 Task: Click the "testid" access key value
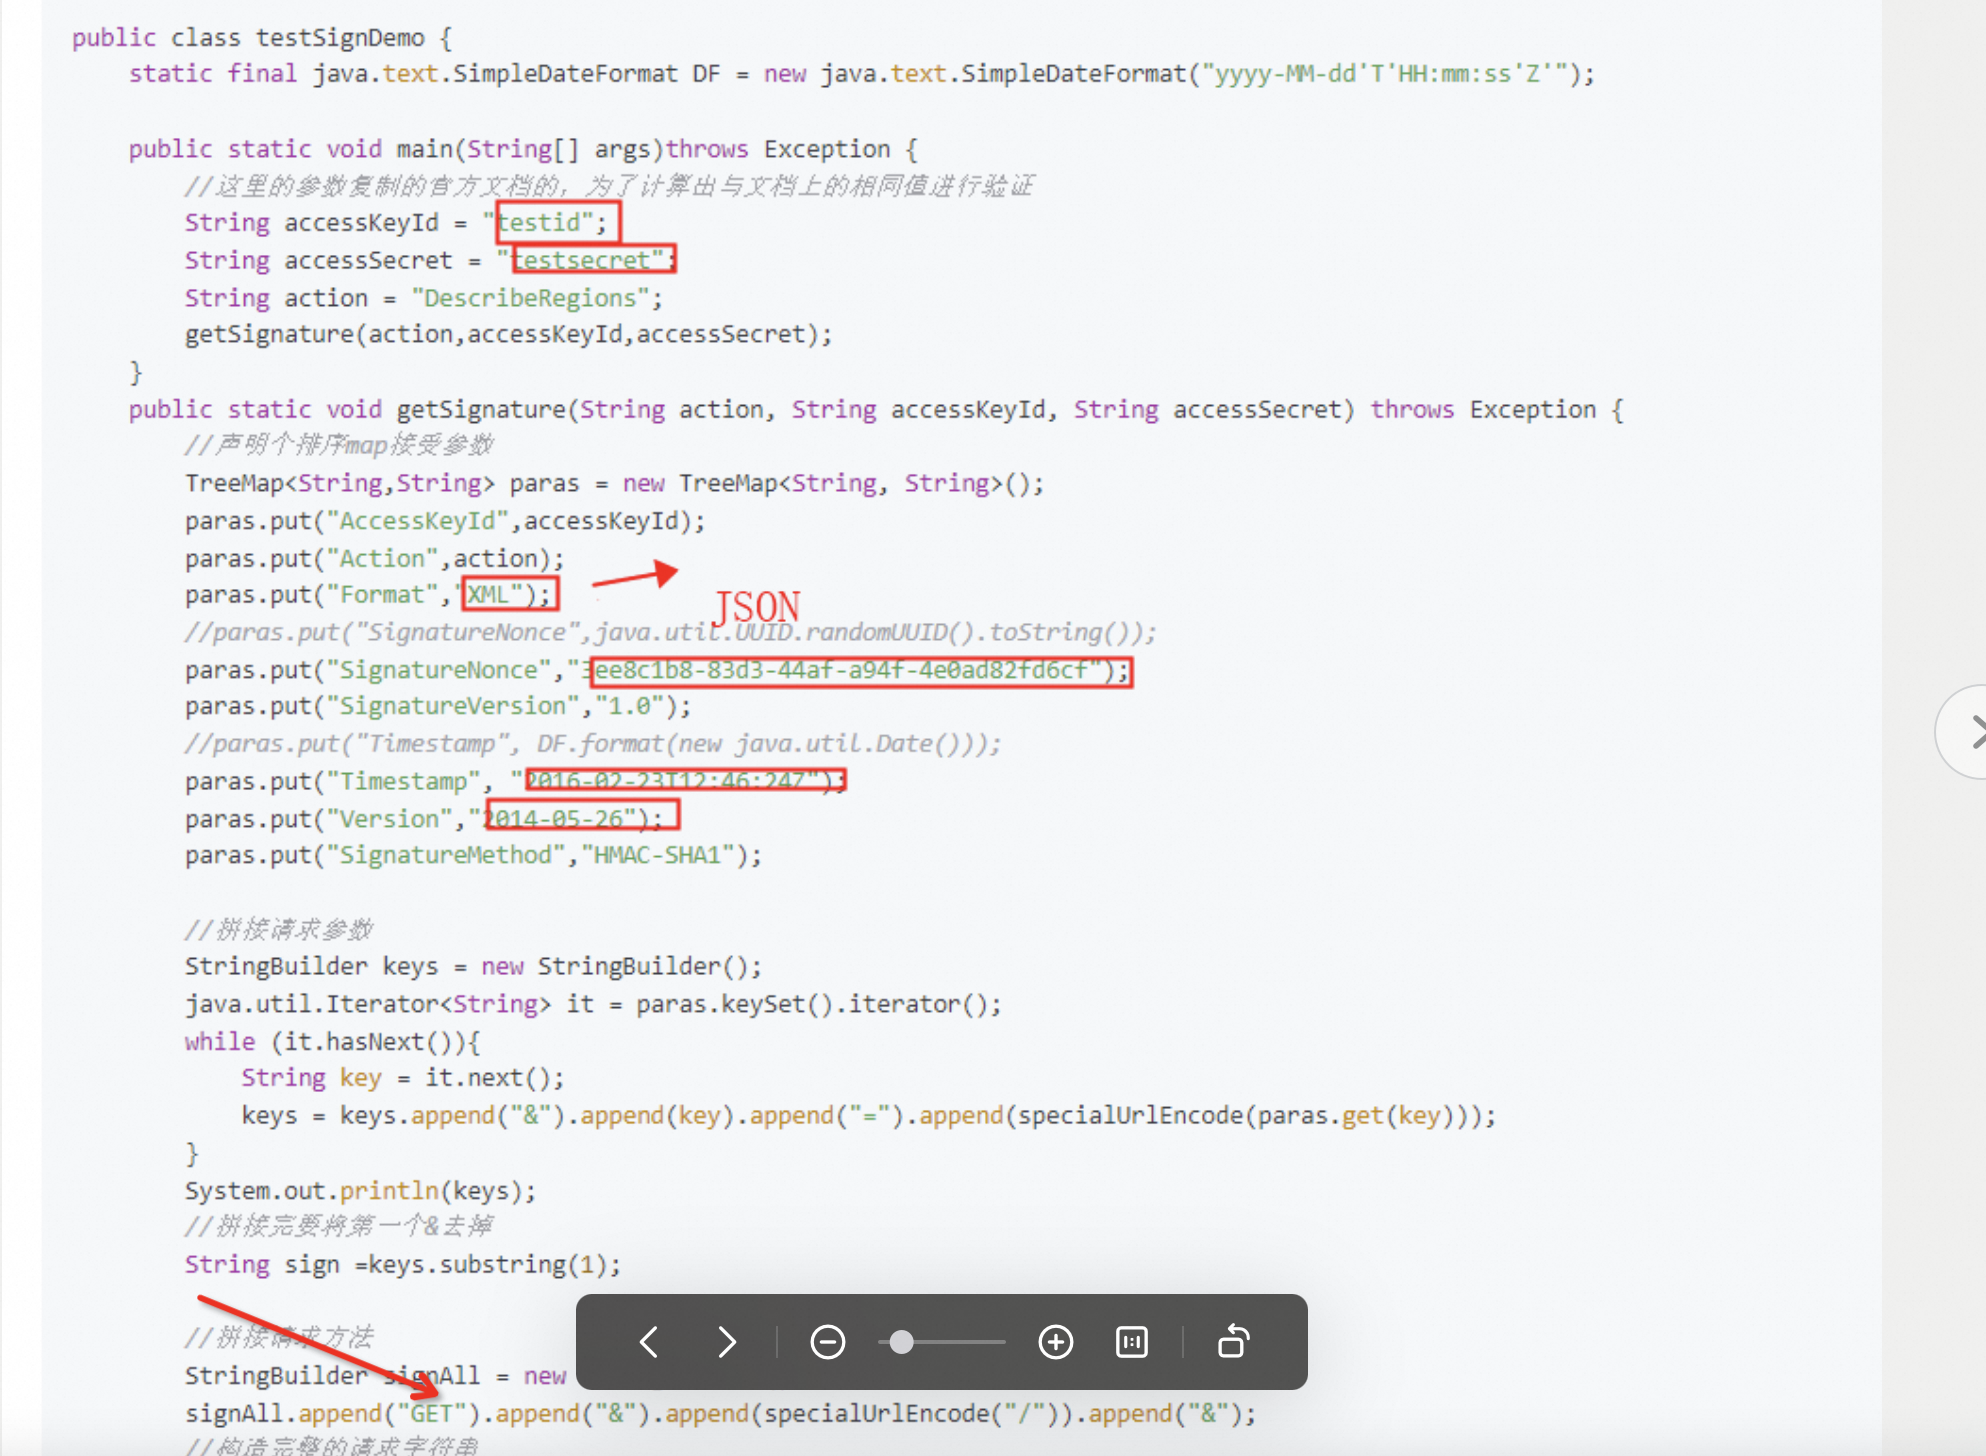click(x=538, y=222)
